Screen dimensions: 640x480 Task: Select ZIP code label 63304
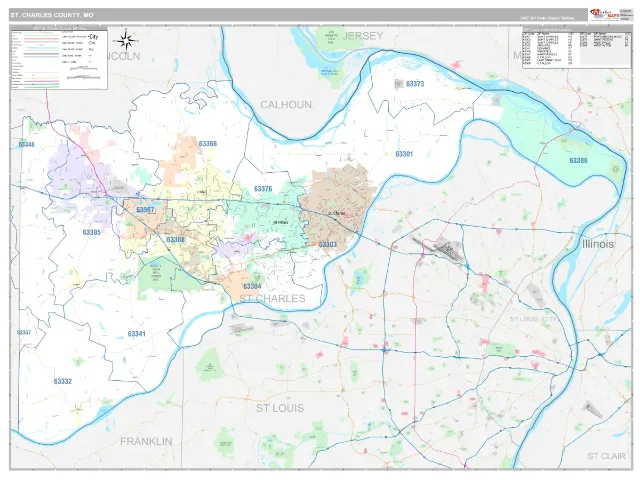[x=252, y=286]
